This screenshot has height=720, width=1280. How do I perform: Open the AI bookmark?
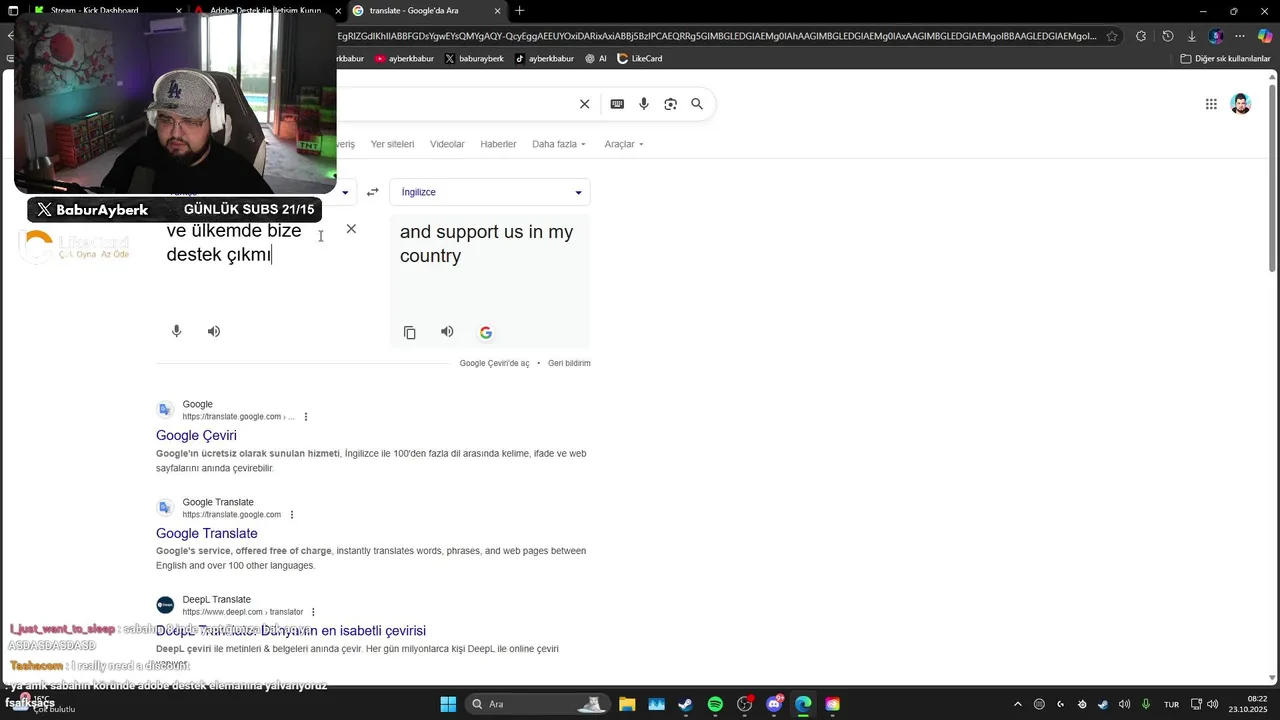[x=596, y=58]
